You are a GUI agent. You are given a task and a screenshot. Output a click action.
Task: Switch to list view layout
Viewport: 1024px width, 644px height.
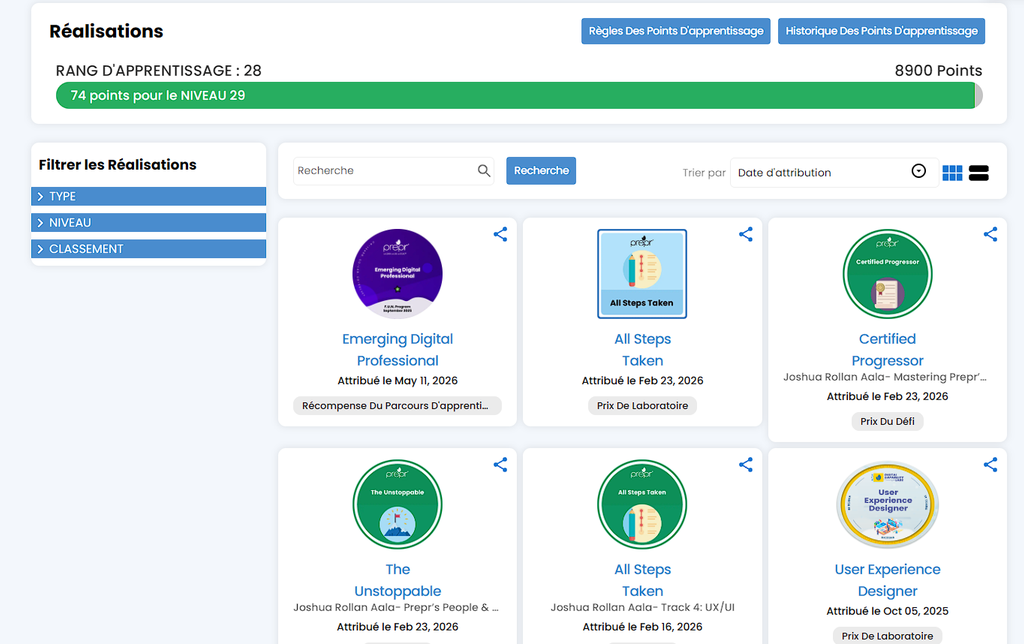point(979,173)
